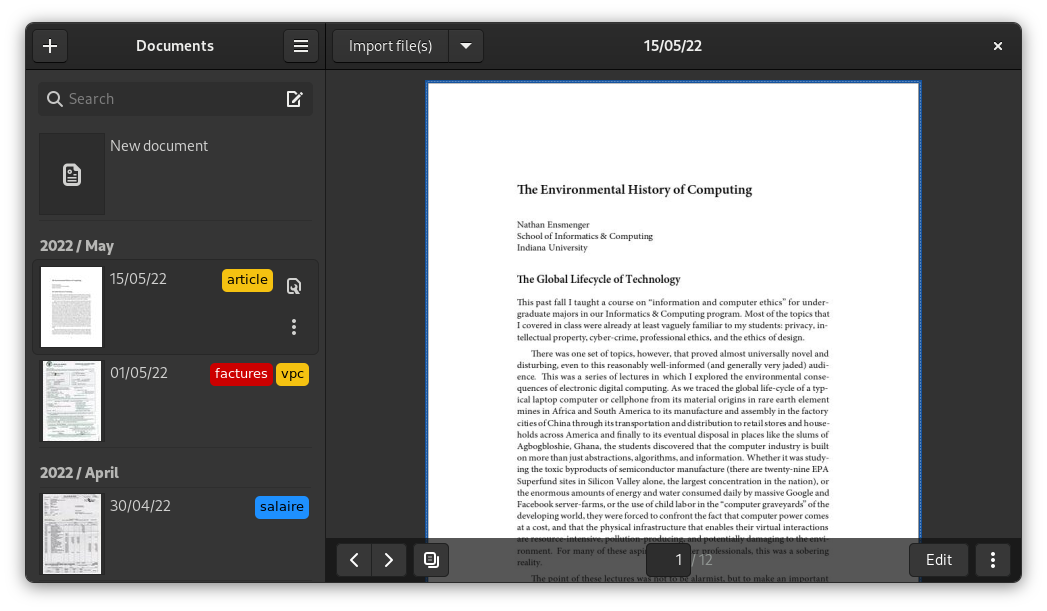Click the Edit button
Screen dimensions: 1047x611
tap(938, 560)
